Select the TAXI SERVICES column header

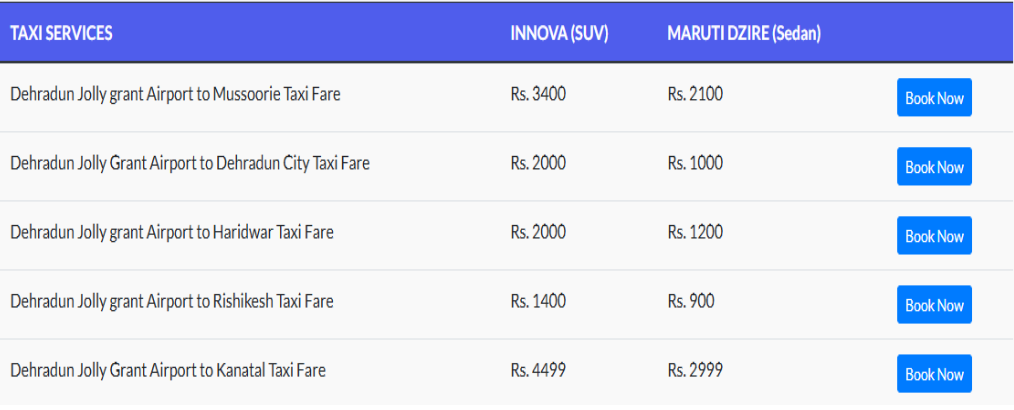click(x=61, y=33)
